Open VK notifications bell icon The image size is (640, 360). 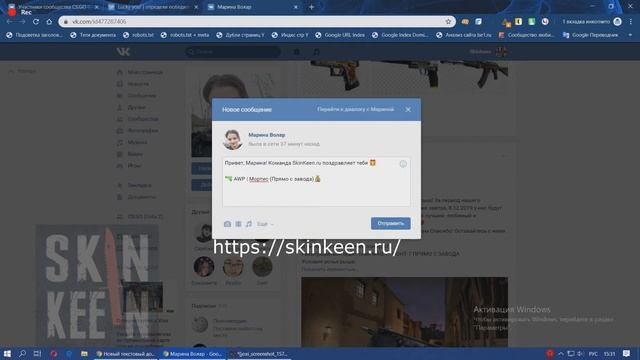[x=297, y=52]
